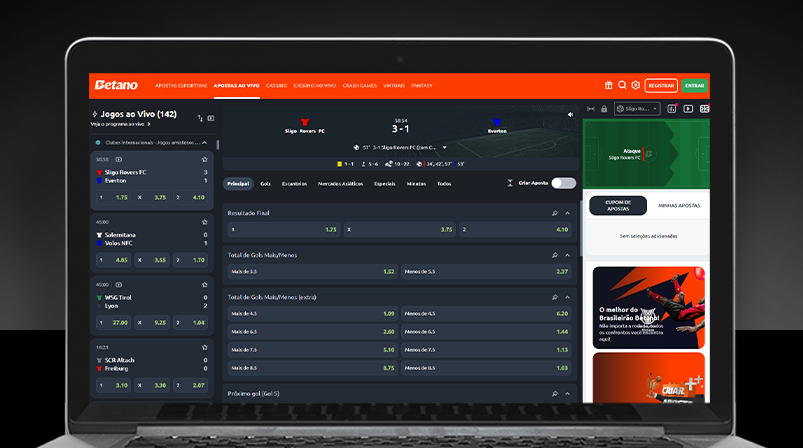Click the Registrar button
The width and height of the screenshot is (803, 448).
click(660, 85)
